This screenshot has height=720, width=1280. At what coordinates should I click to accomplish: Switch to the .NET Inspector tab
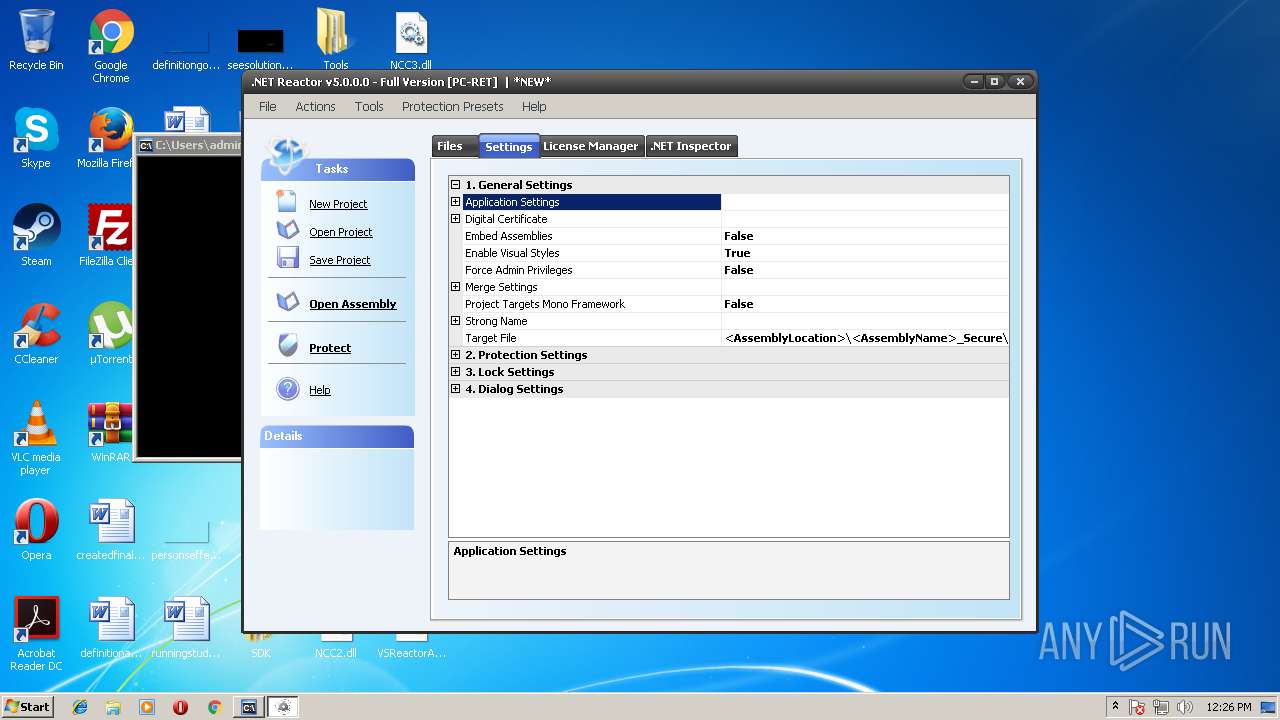[691, 146]
